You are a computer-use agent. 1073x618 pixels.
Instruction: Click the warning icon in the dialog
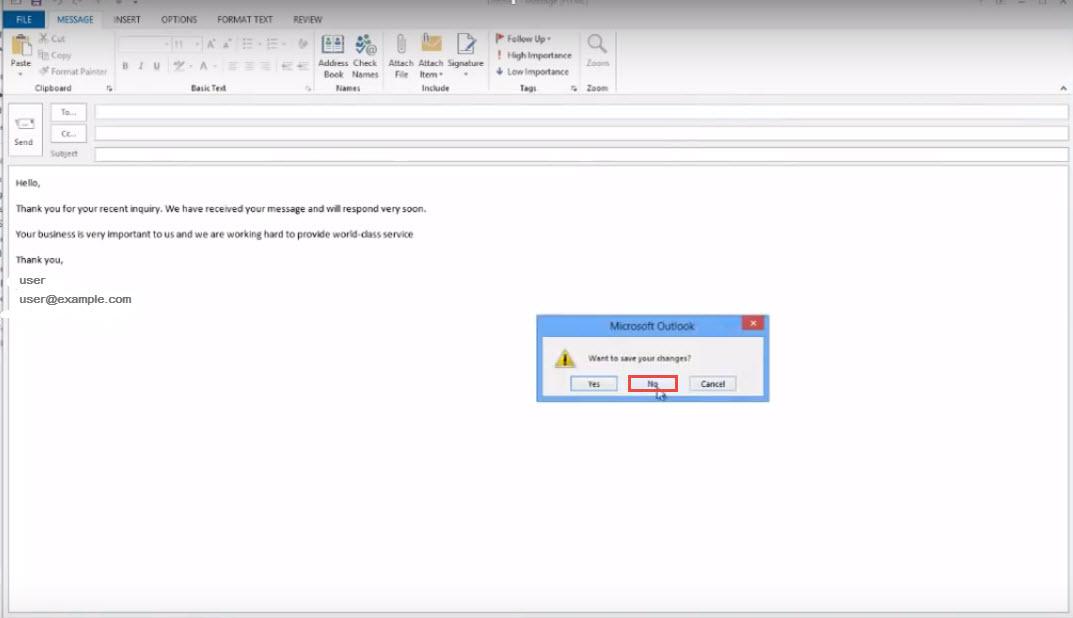pos(565,358)
